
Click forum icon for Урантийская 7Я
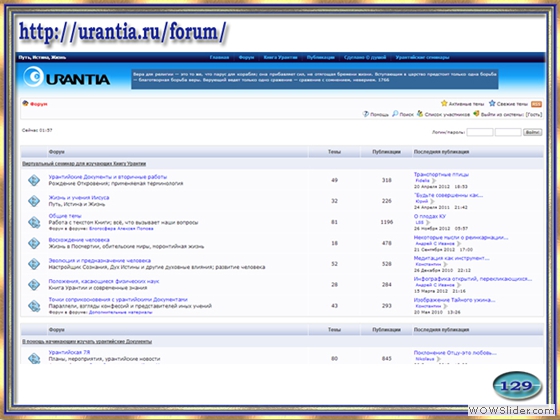coord(34,358)
